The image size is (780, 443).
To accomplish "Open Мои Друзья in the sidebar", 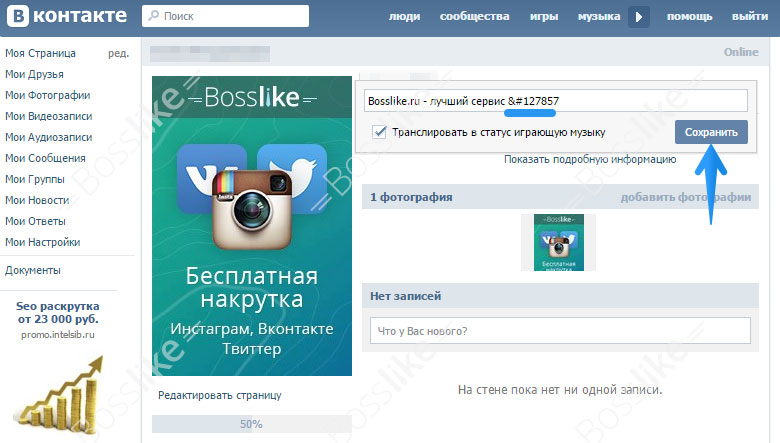I will pos(34,74).
